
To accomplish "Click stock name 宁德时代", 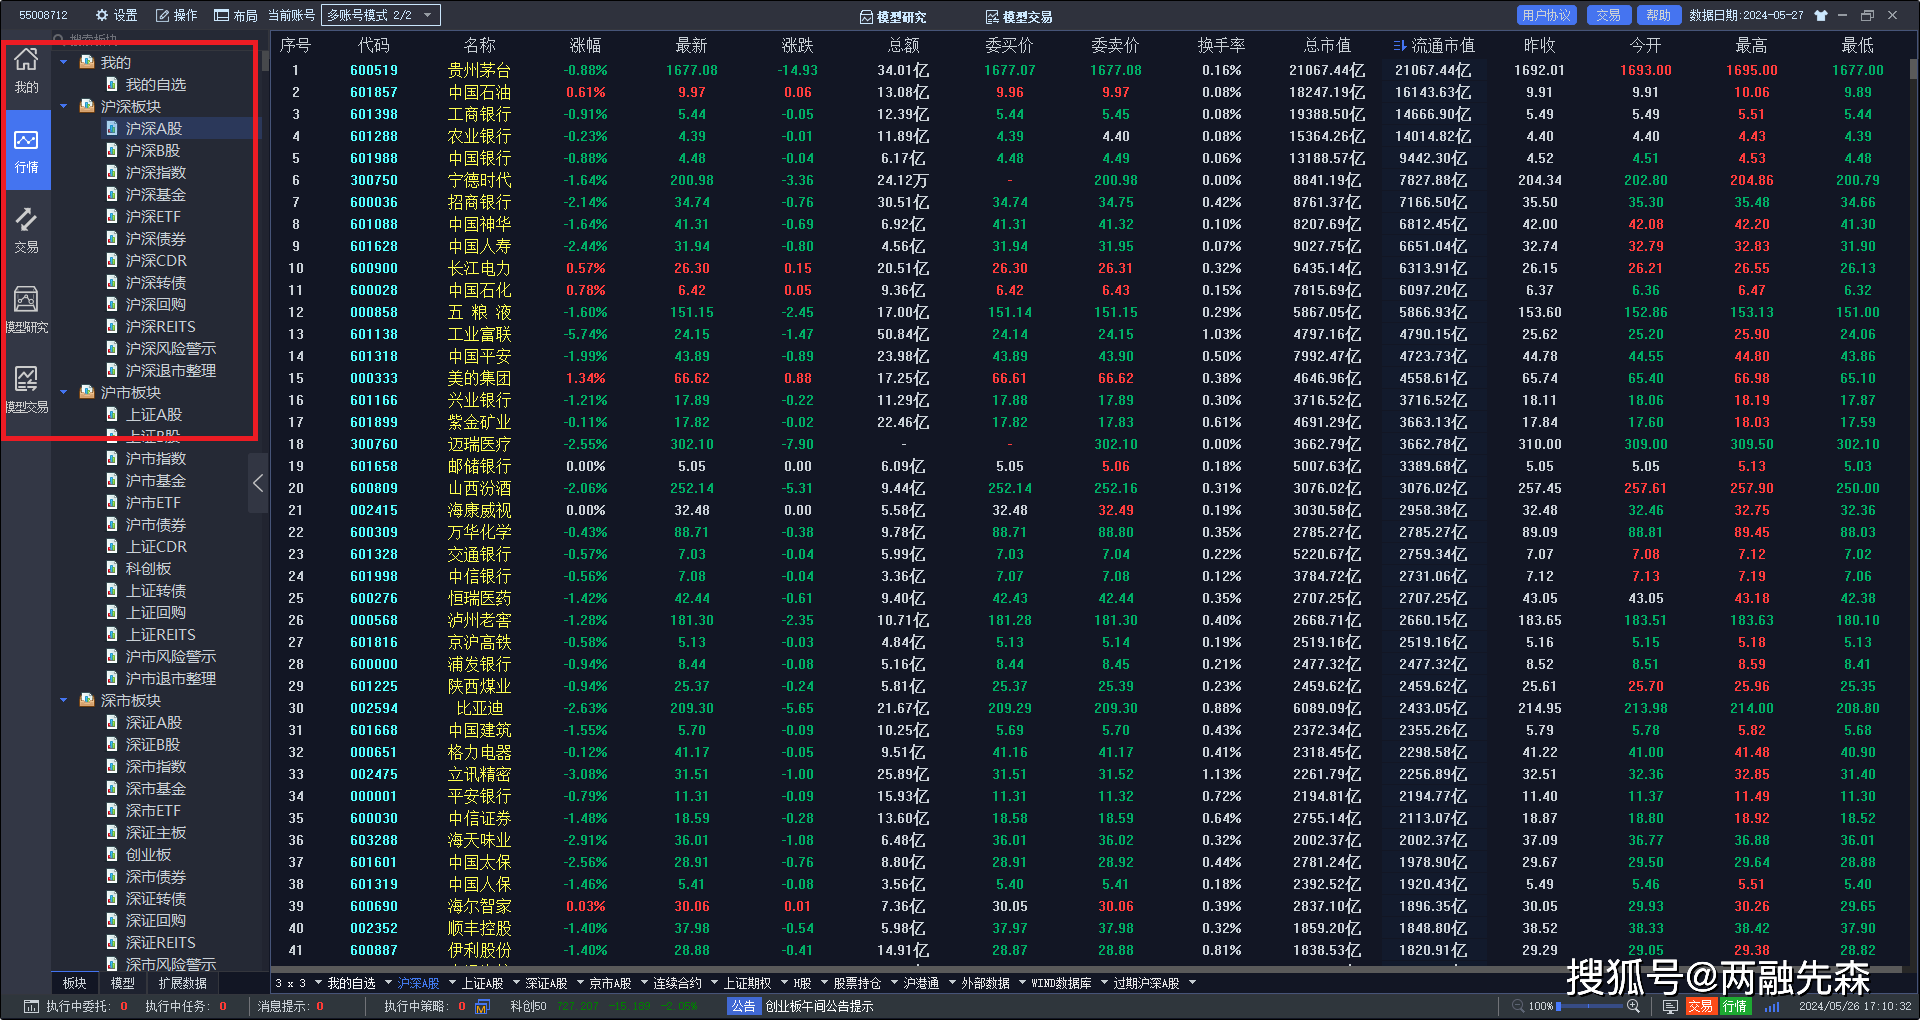I will click(480, 180).
